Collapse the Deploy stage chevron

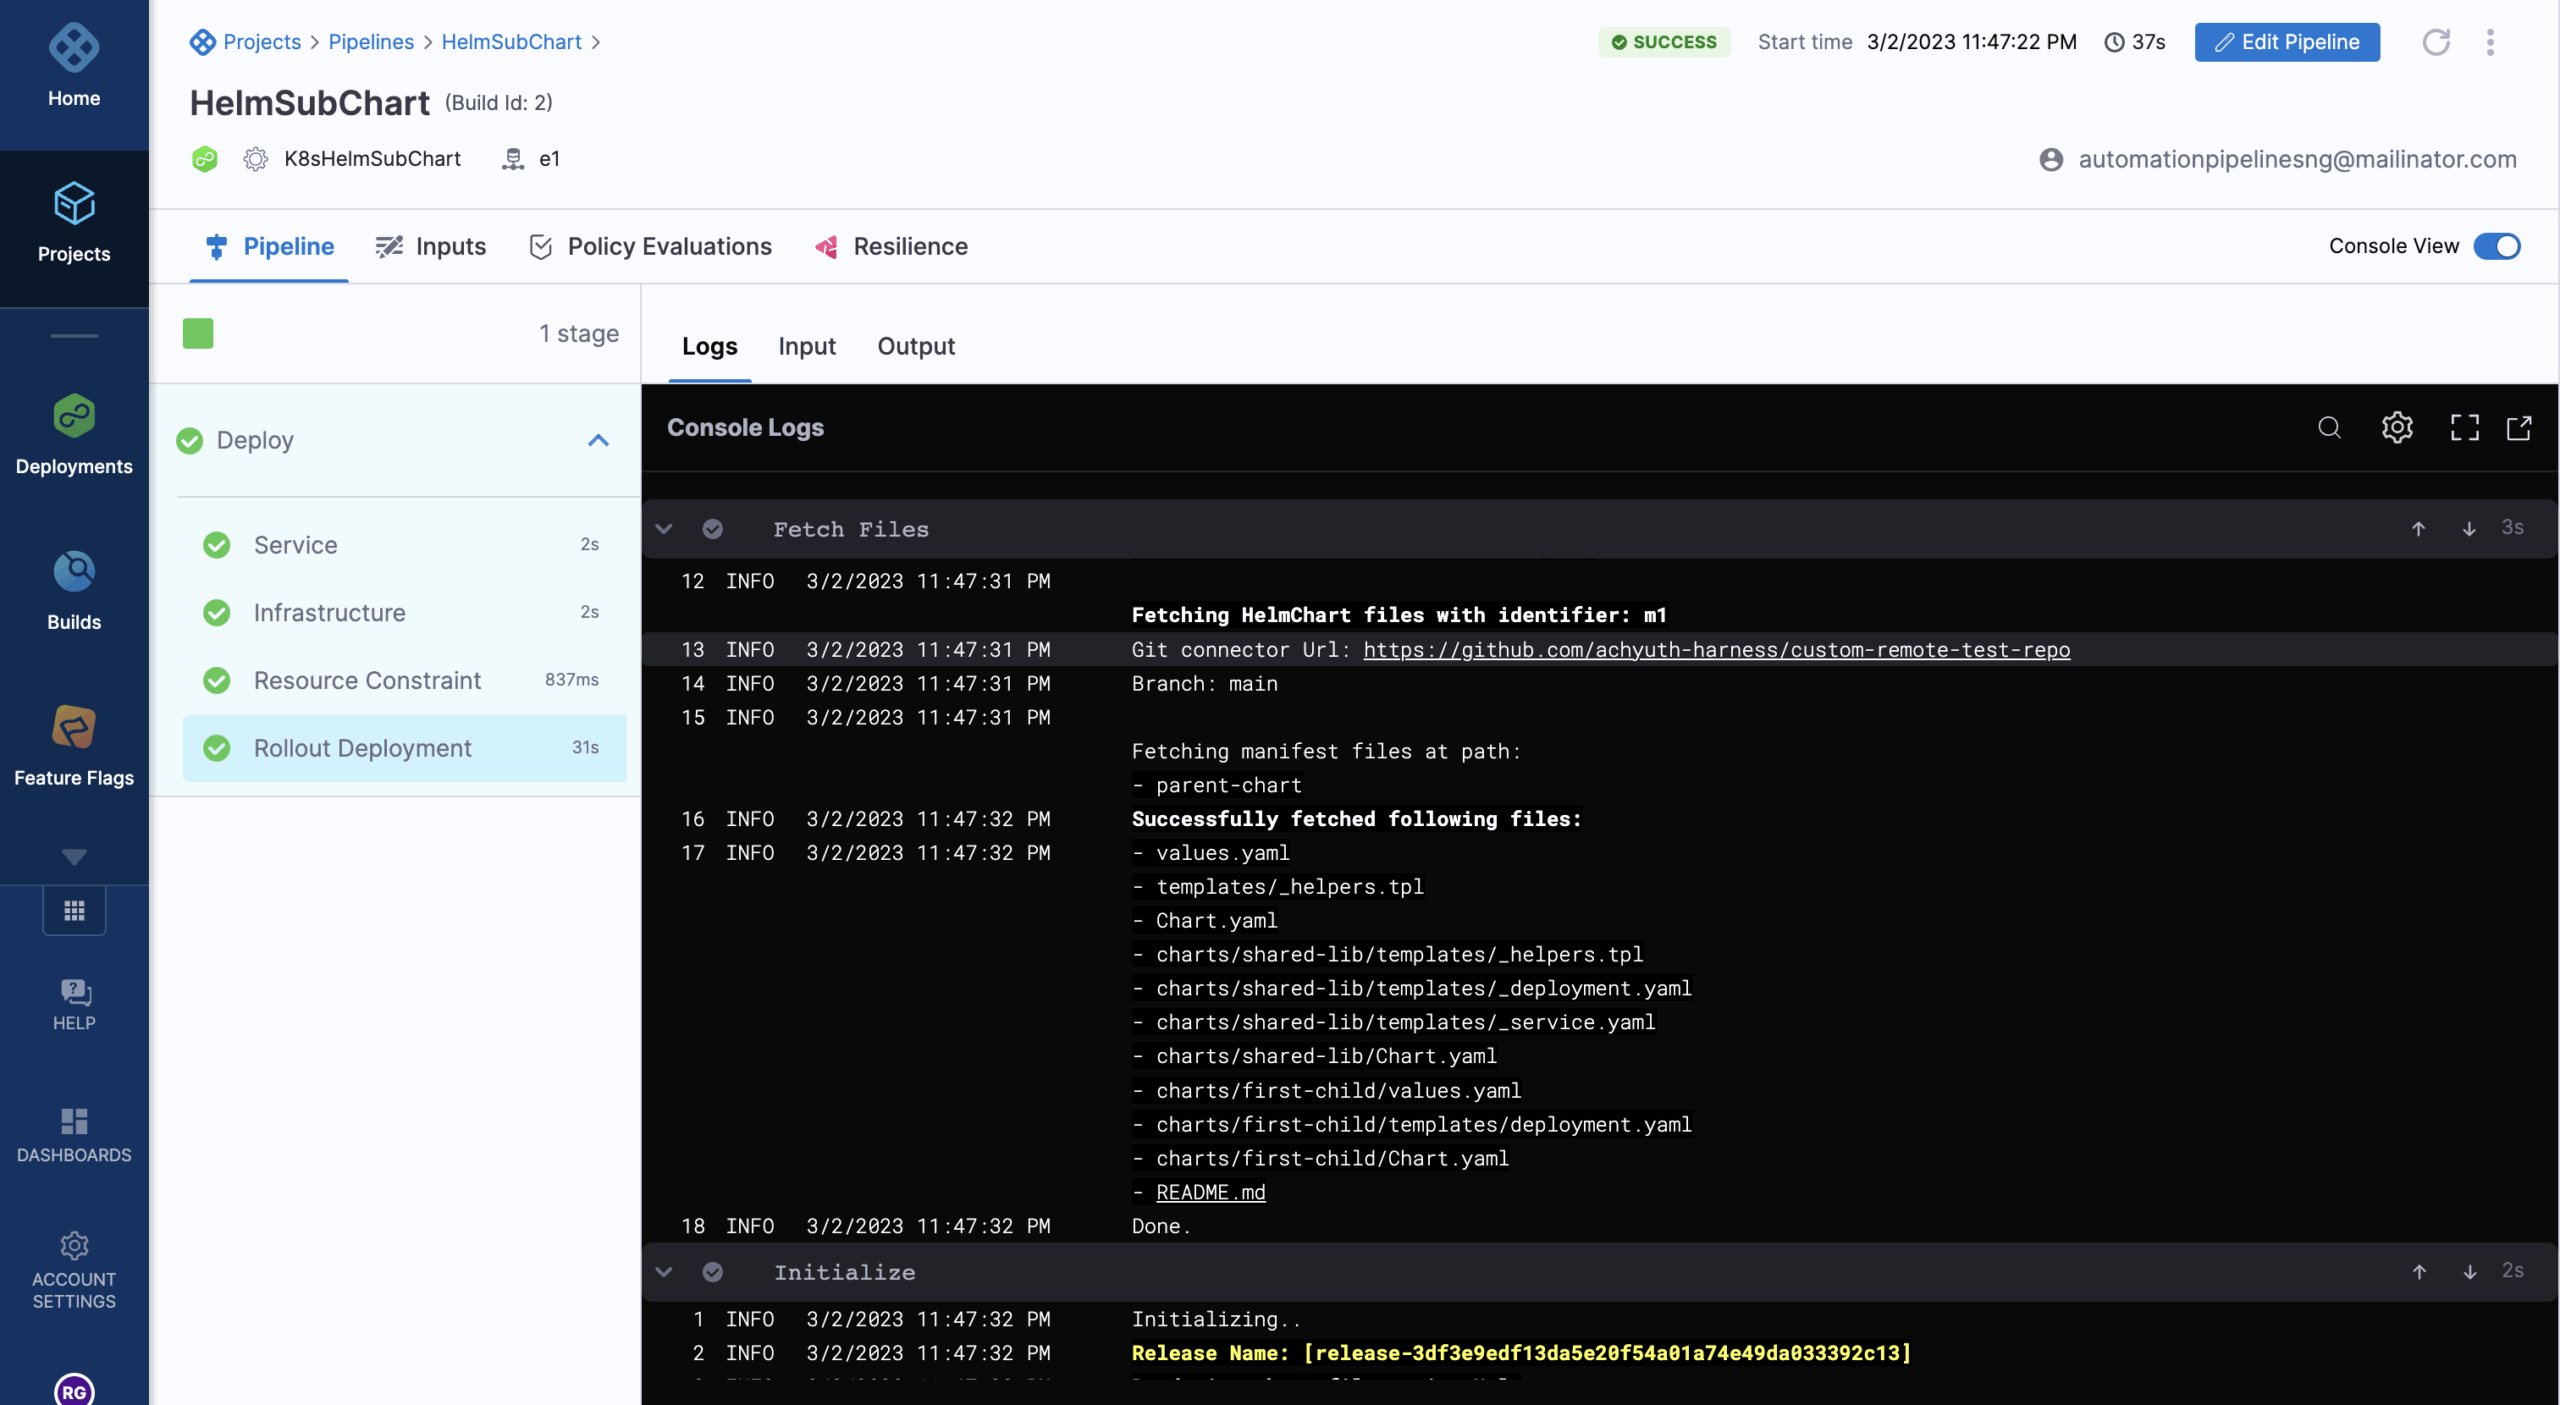tap(598, 440)
